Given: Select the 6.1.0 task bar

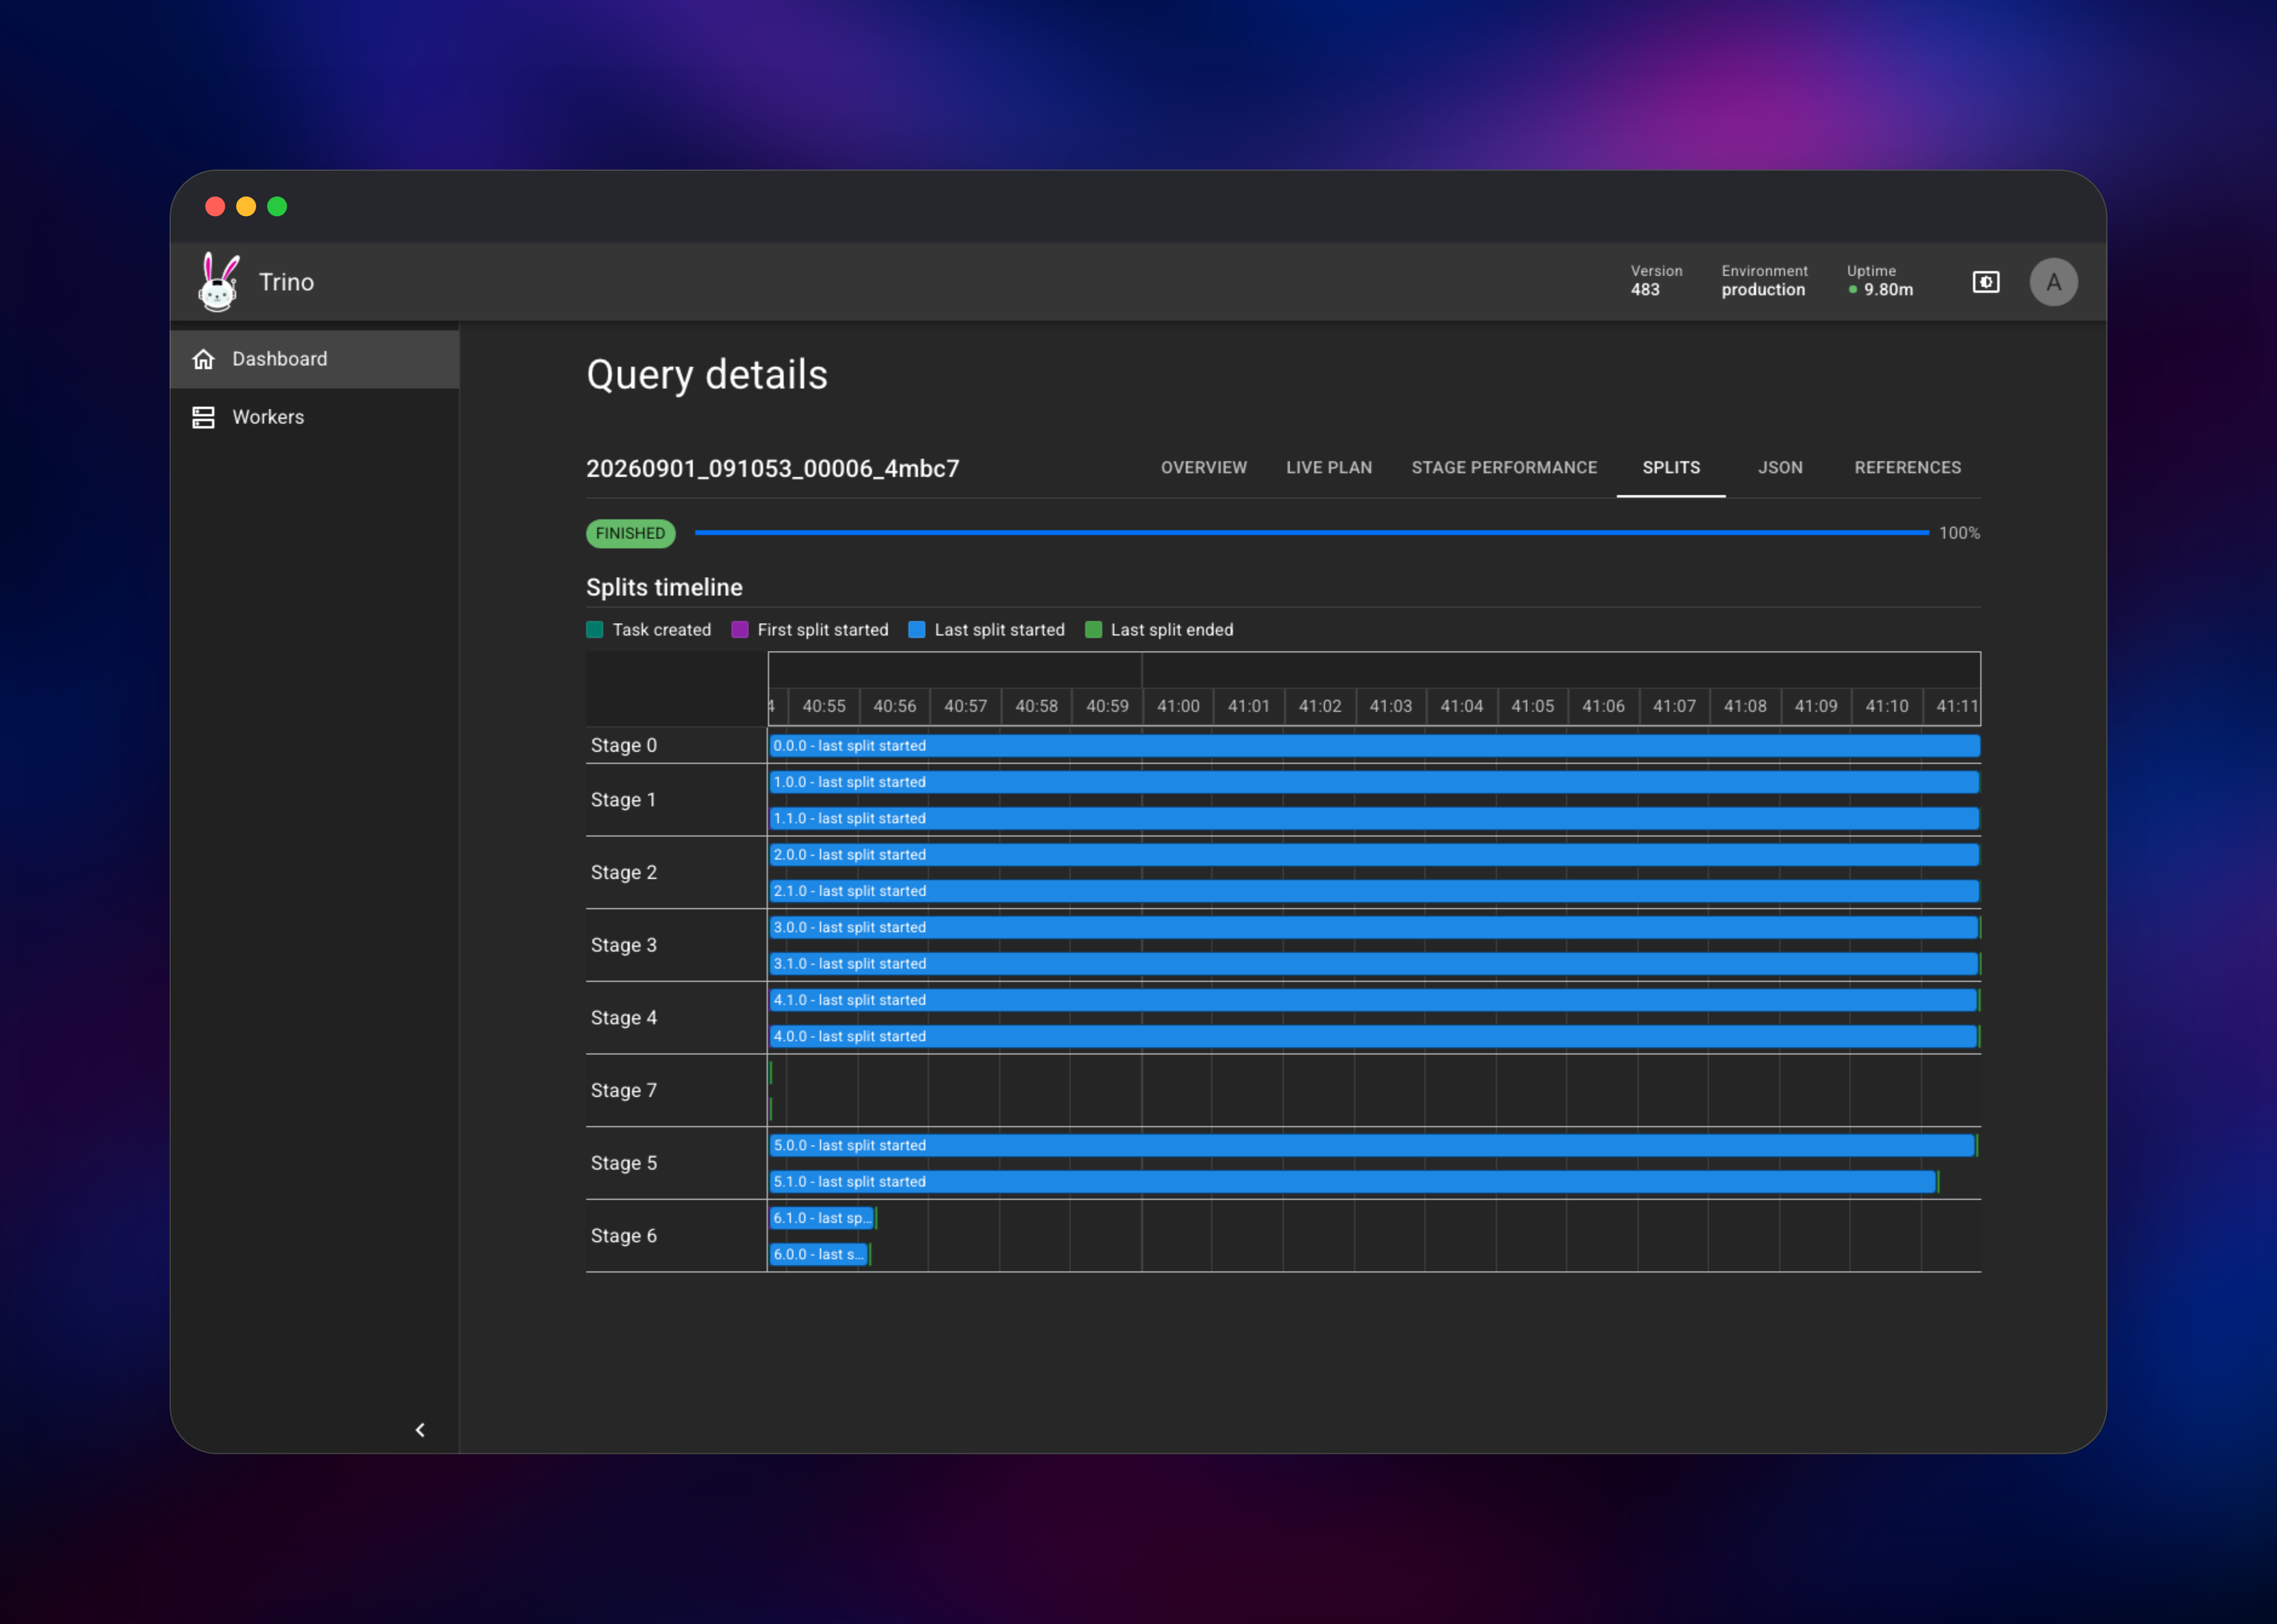Looking at the screenshot, I should point(822,1218).
